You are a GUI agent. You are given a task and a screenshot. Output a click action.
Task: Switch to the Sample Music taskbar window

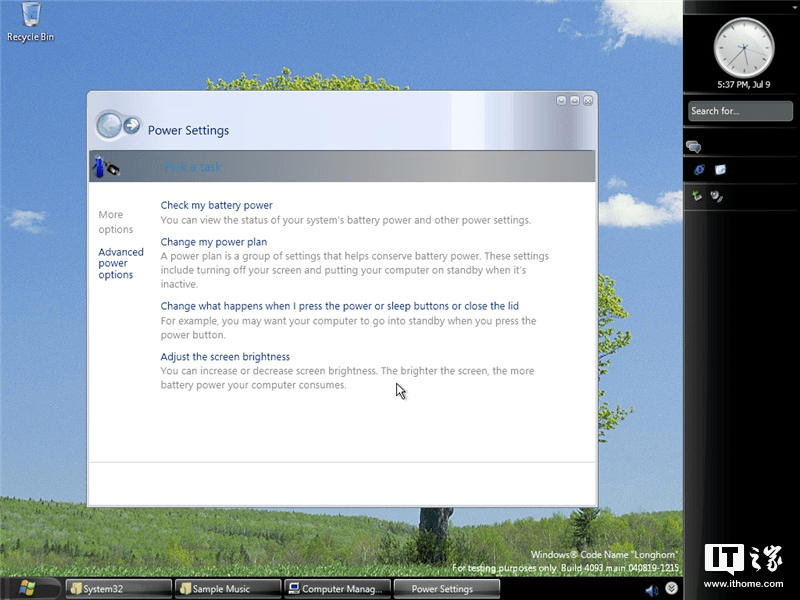225,588
